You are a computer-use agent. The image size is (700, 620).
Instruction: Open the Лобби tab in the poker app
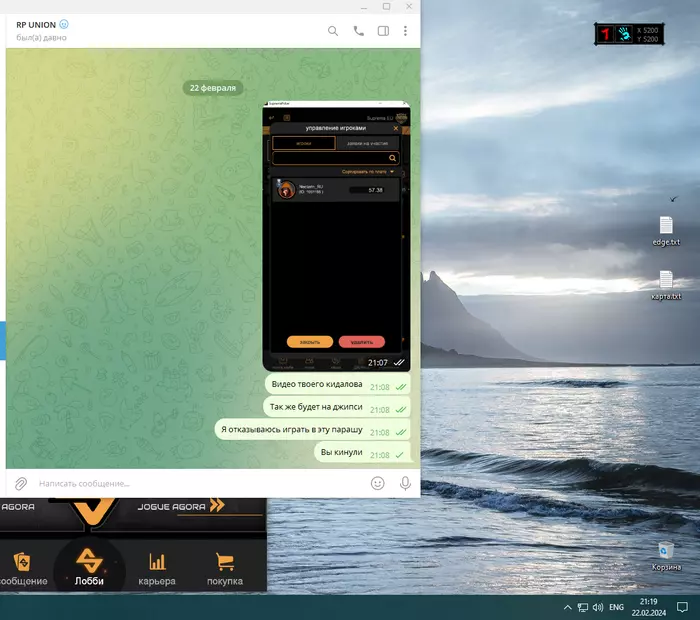tap(89, 566)
